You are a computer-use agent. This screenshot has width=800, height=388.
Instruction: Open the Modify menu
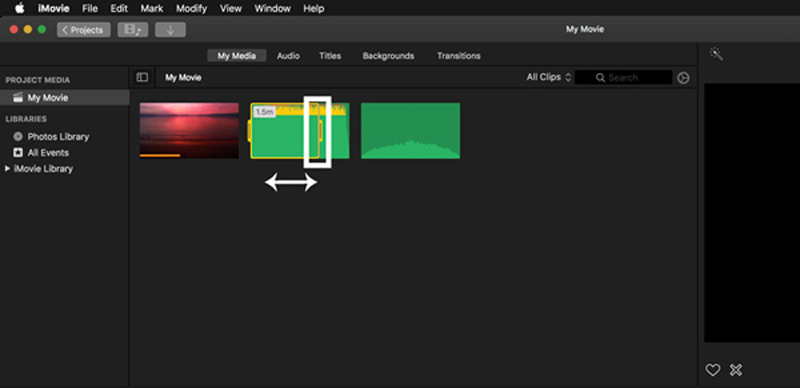click(191, 9)
